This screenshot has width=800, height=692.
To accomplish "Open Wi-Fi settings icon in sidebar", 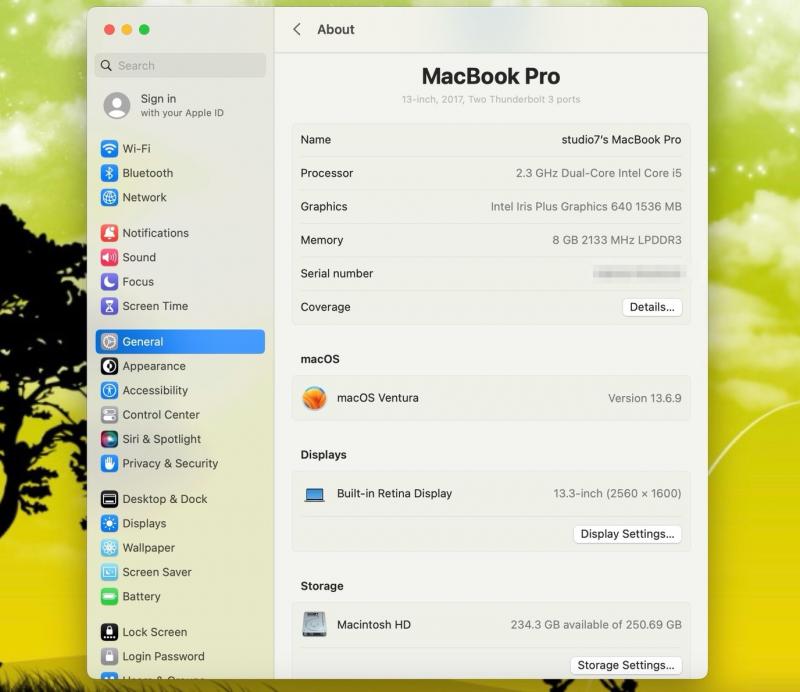I will pos(109,149).
